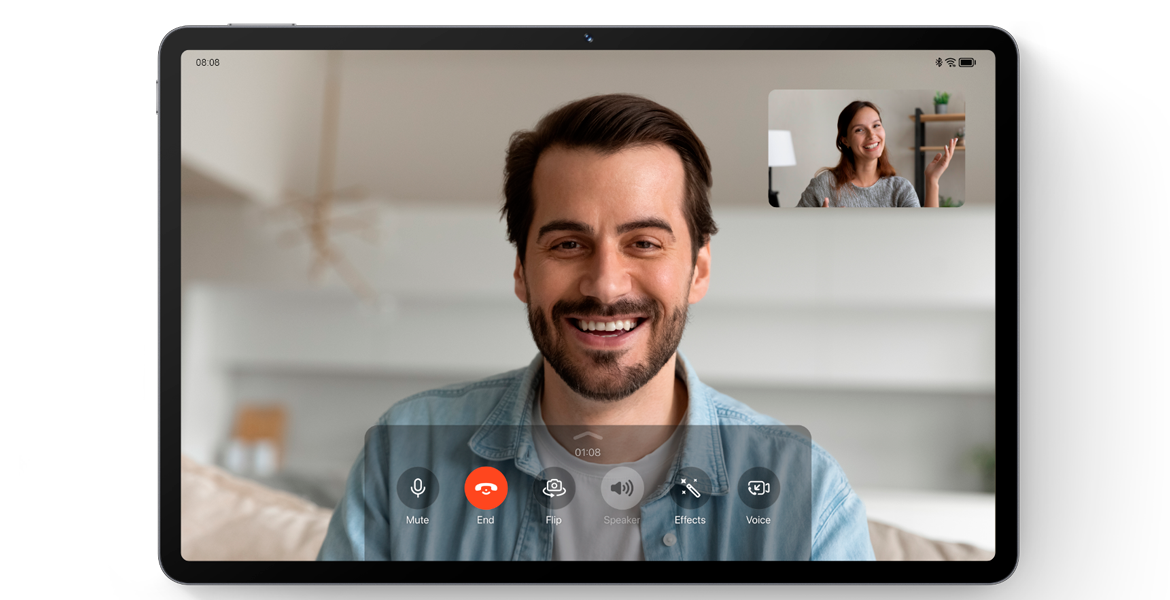Flip the camera using the Flip icon
The width and height of the screenshot is (1170, 600).
coord(554,488)
